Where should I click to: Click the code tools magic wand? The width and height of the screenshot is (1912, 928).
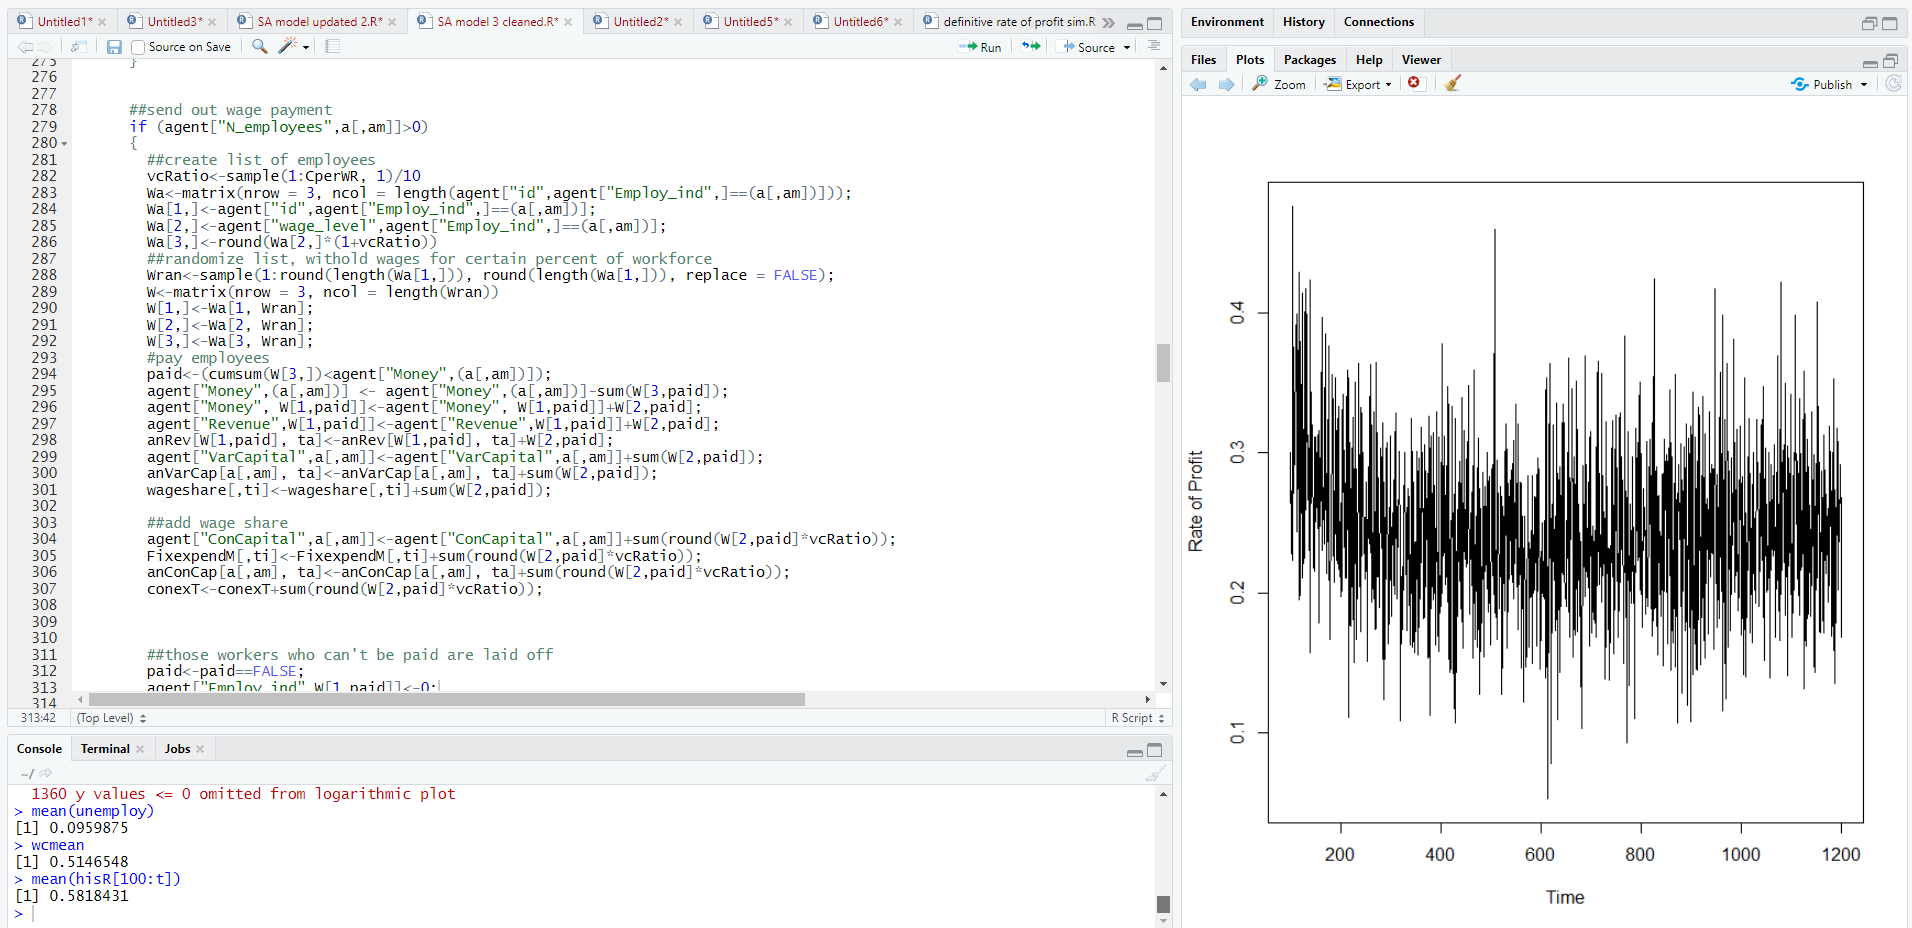pyautogui.click(x=288, y=46)
